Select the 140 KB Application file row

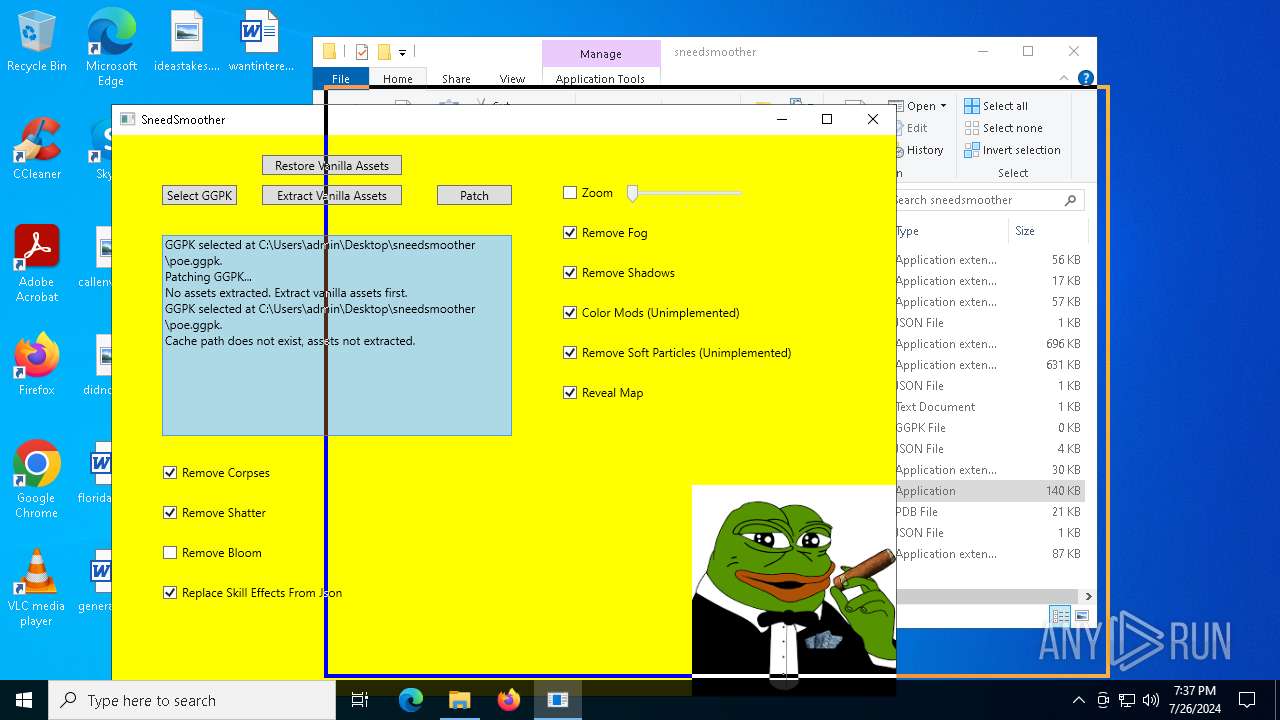coord(988,491)
